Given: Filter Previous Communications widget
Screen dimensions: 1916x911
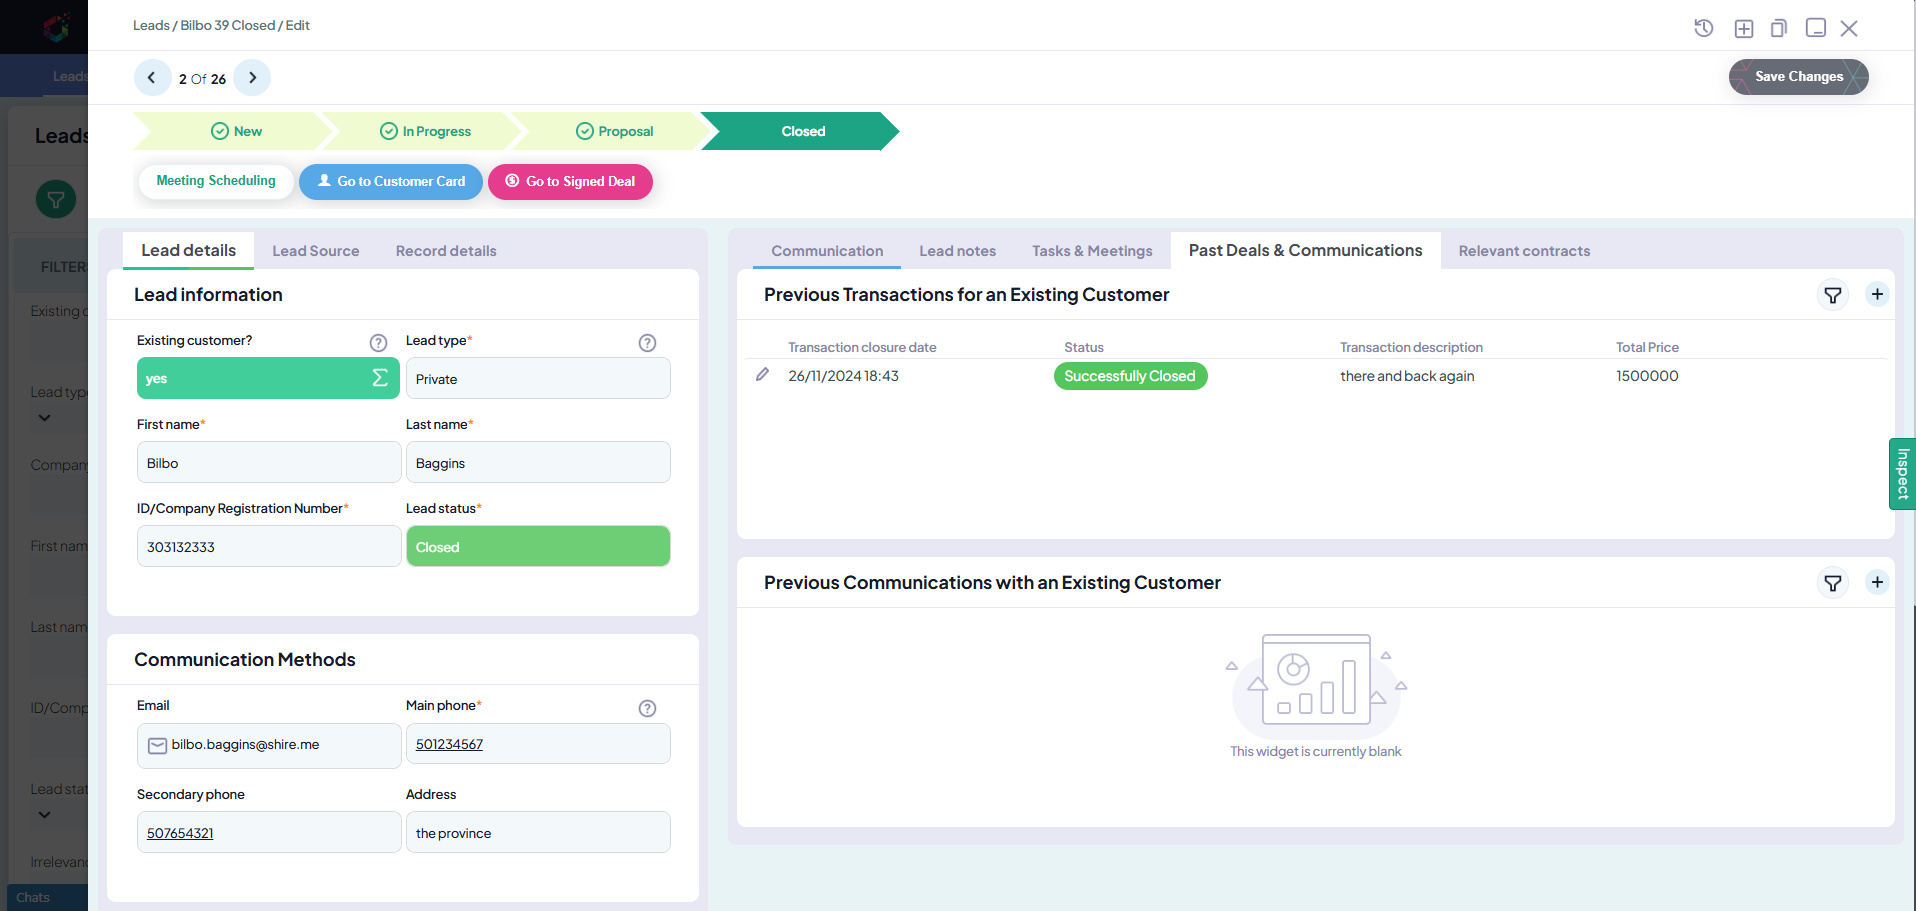Looking at the screenshot, I should (x=1832, y=583).
